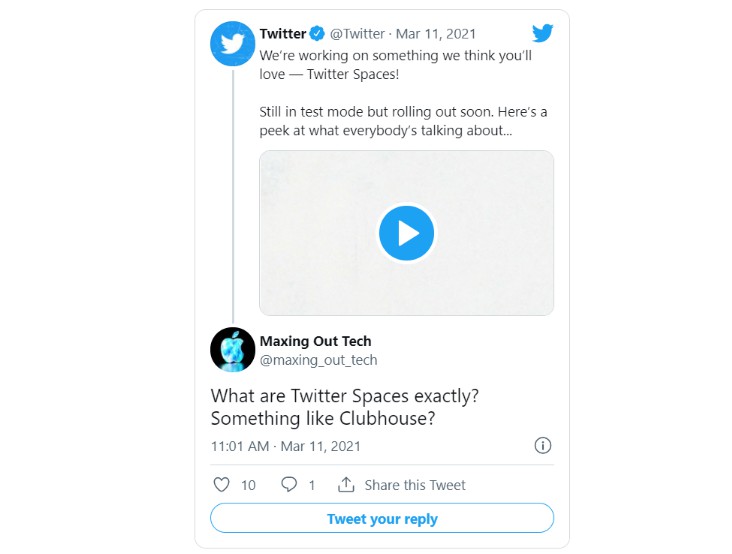This screenshot has width=732, height=554.
Task: Click the share arrow icon
Action: pyautogui.click(x=346, y=485)
